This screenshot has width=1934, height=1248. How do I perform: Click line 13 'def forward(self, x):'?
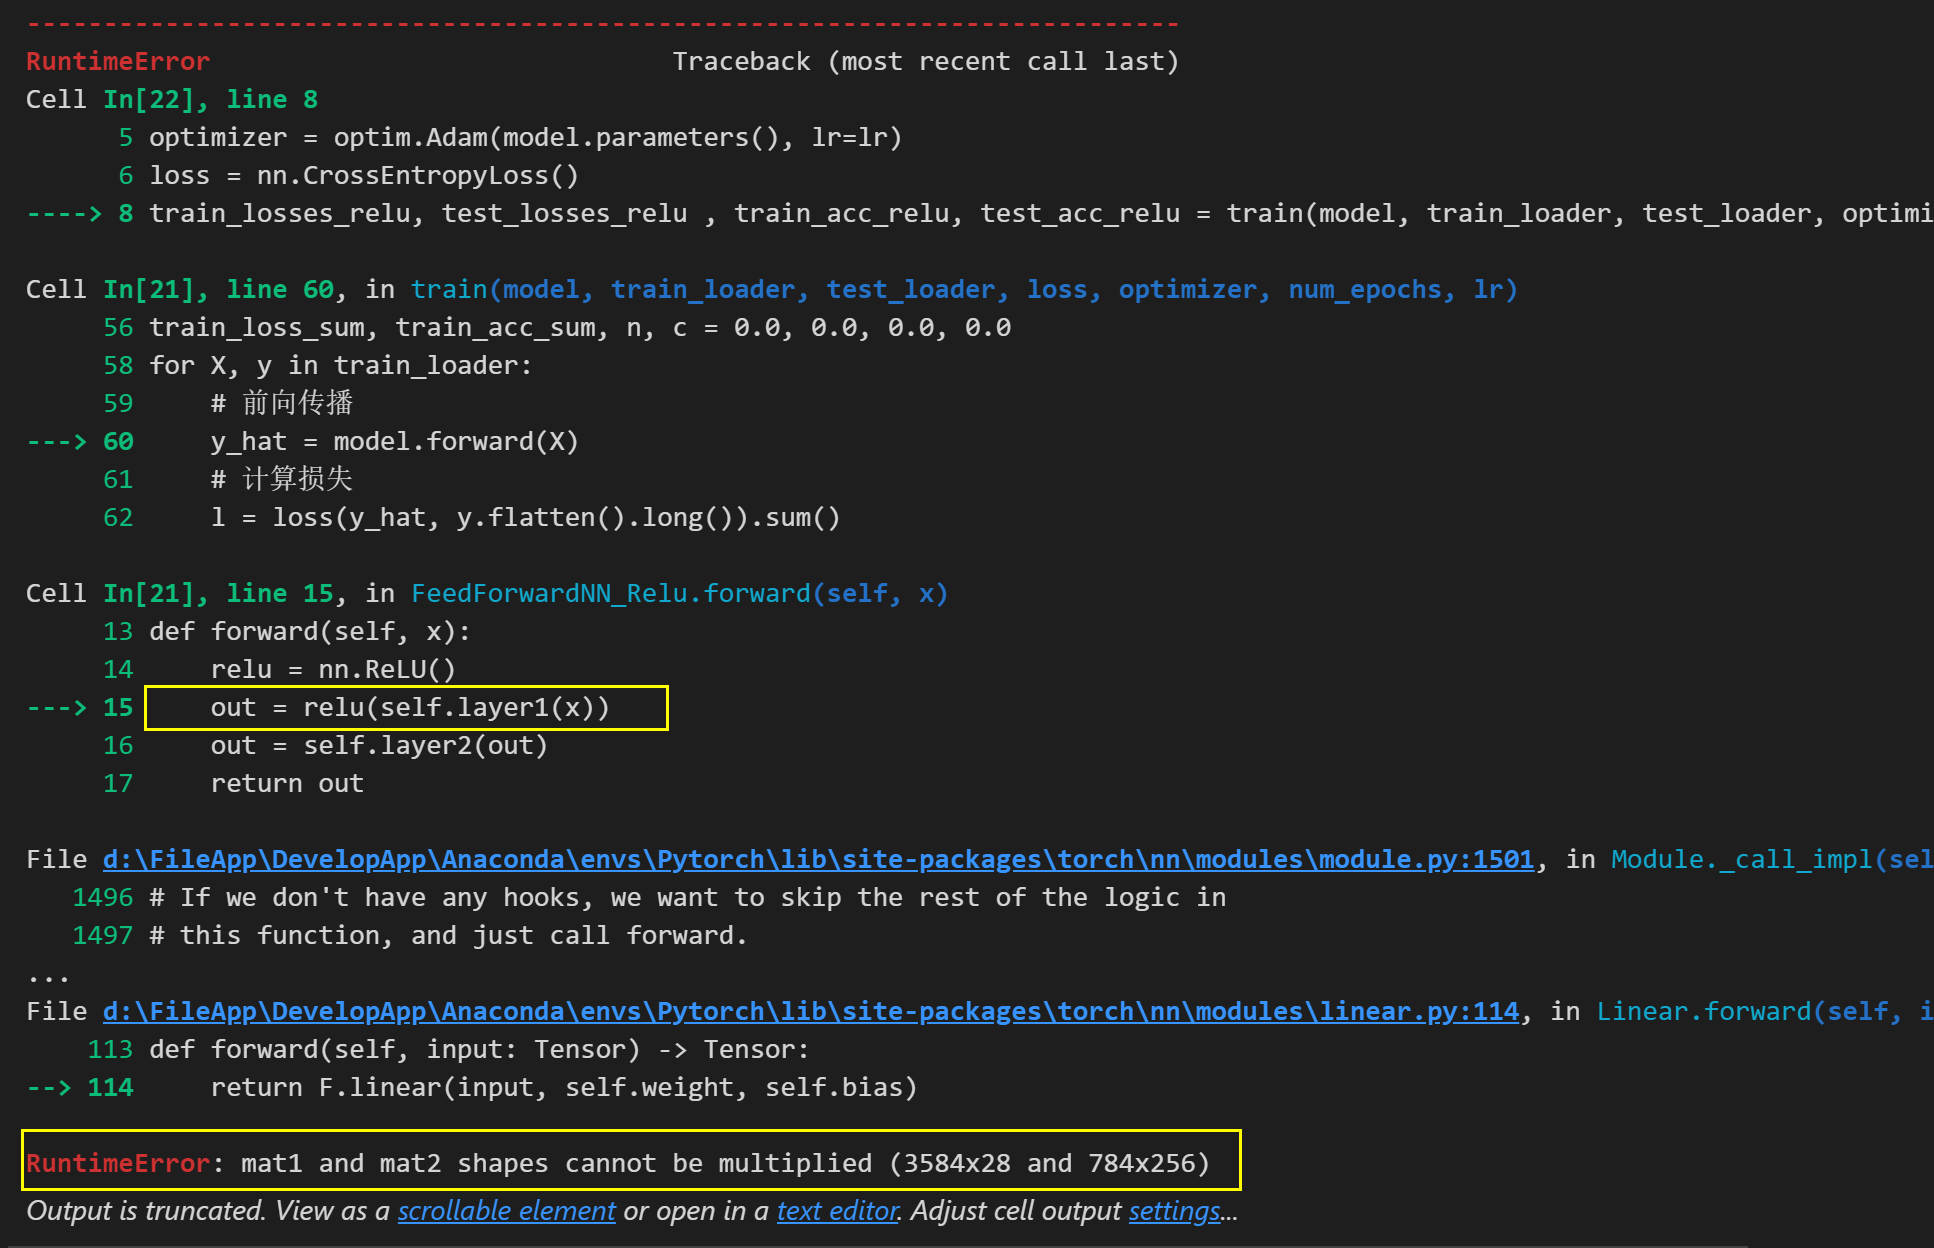(x=310, y=631)
